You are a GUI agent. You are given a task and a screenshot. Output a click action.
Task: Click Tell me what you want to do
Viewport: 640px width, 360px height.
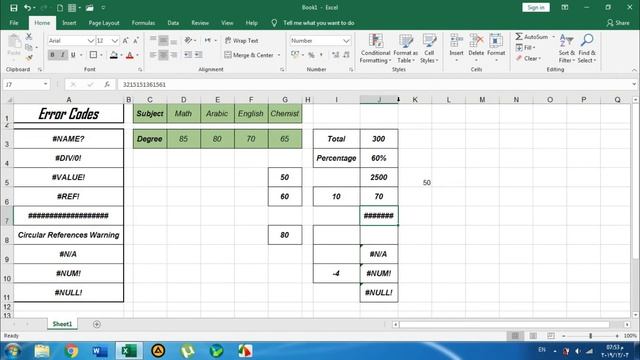click(x=318, y=23)
